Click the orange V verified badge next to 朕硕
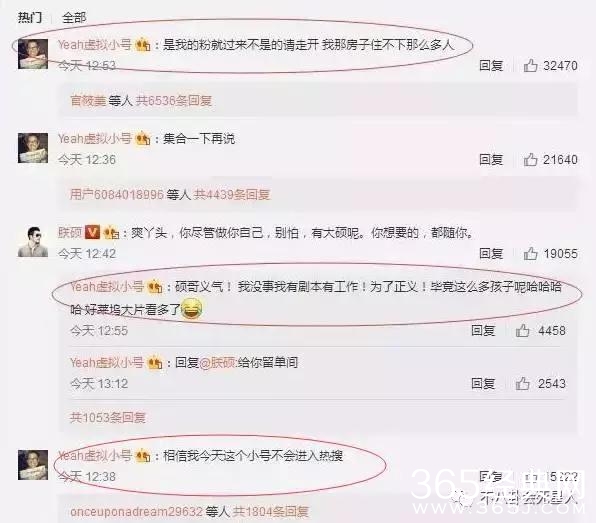 [92, 232]
